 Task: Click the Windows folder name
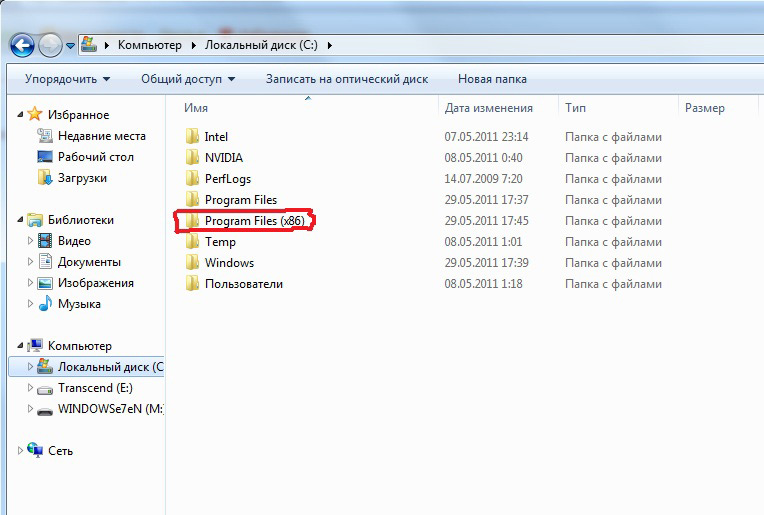pyautogui.click(x=229, y=263)
